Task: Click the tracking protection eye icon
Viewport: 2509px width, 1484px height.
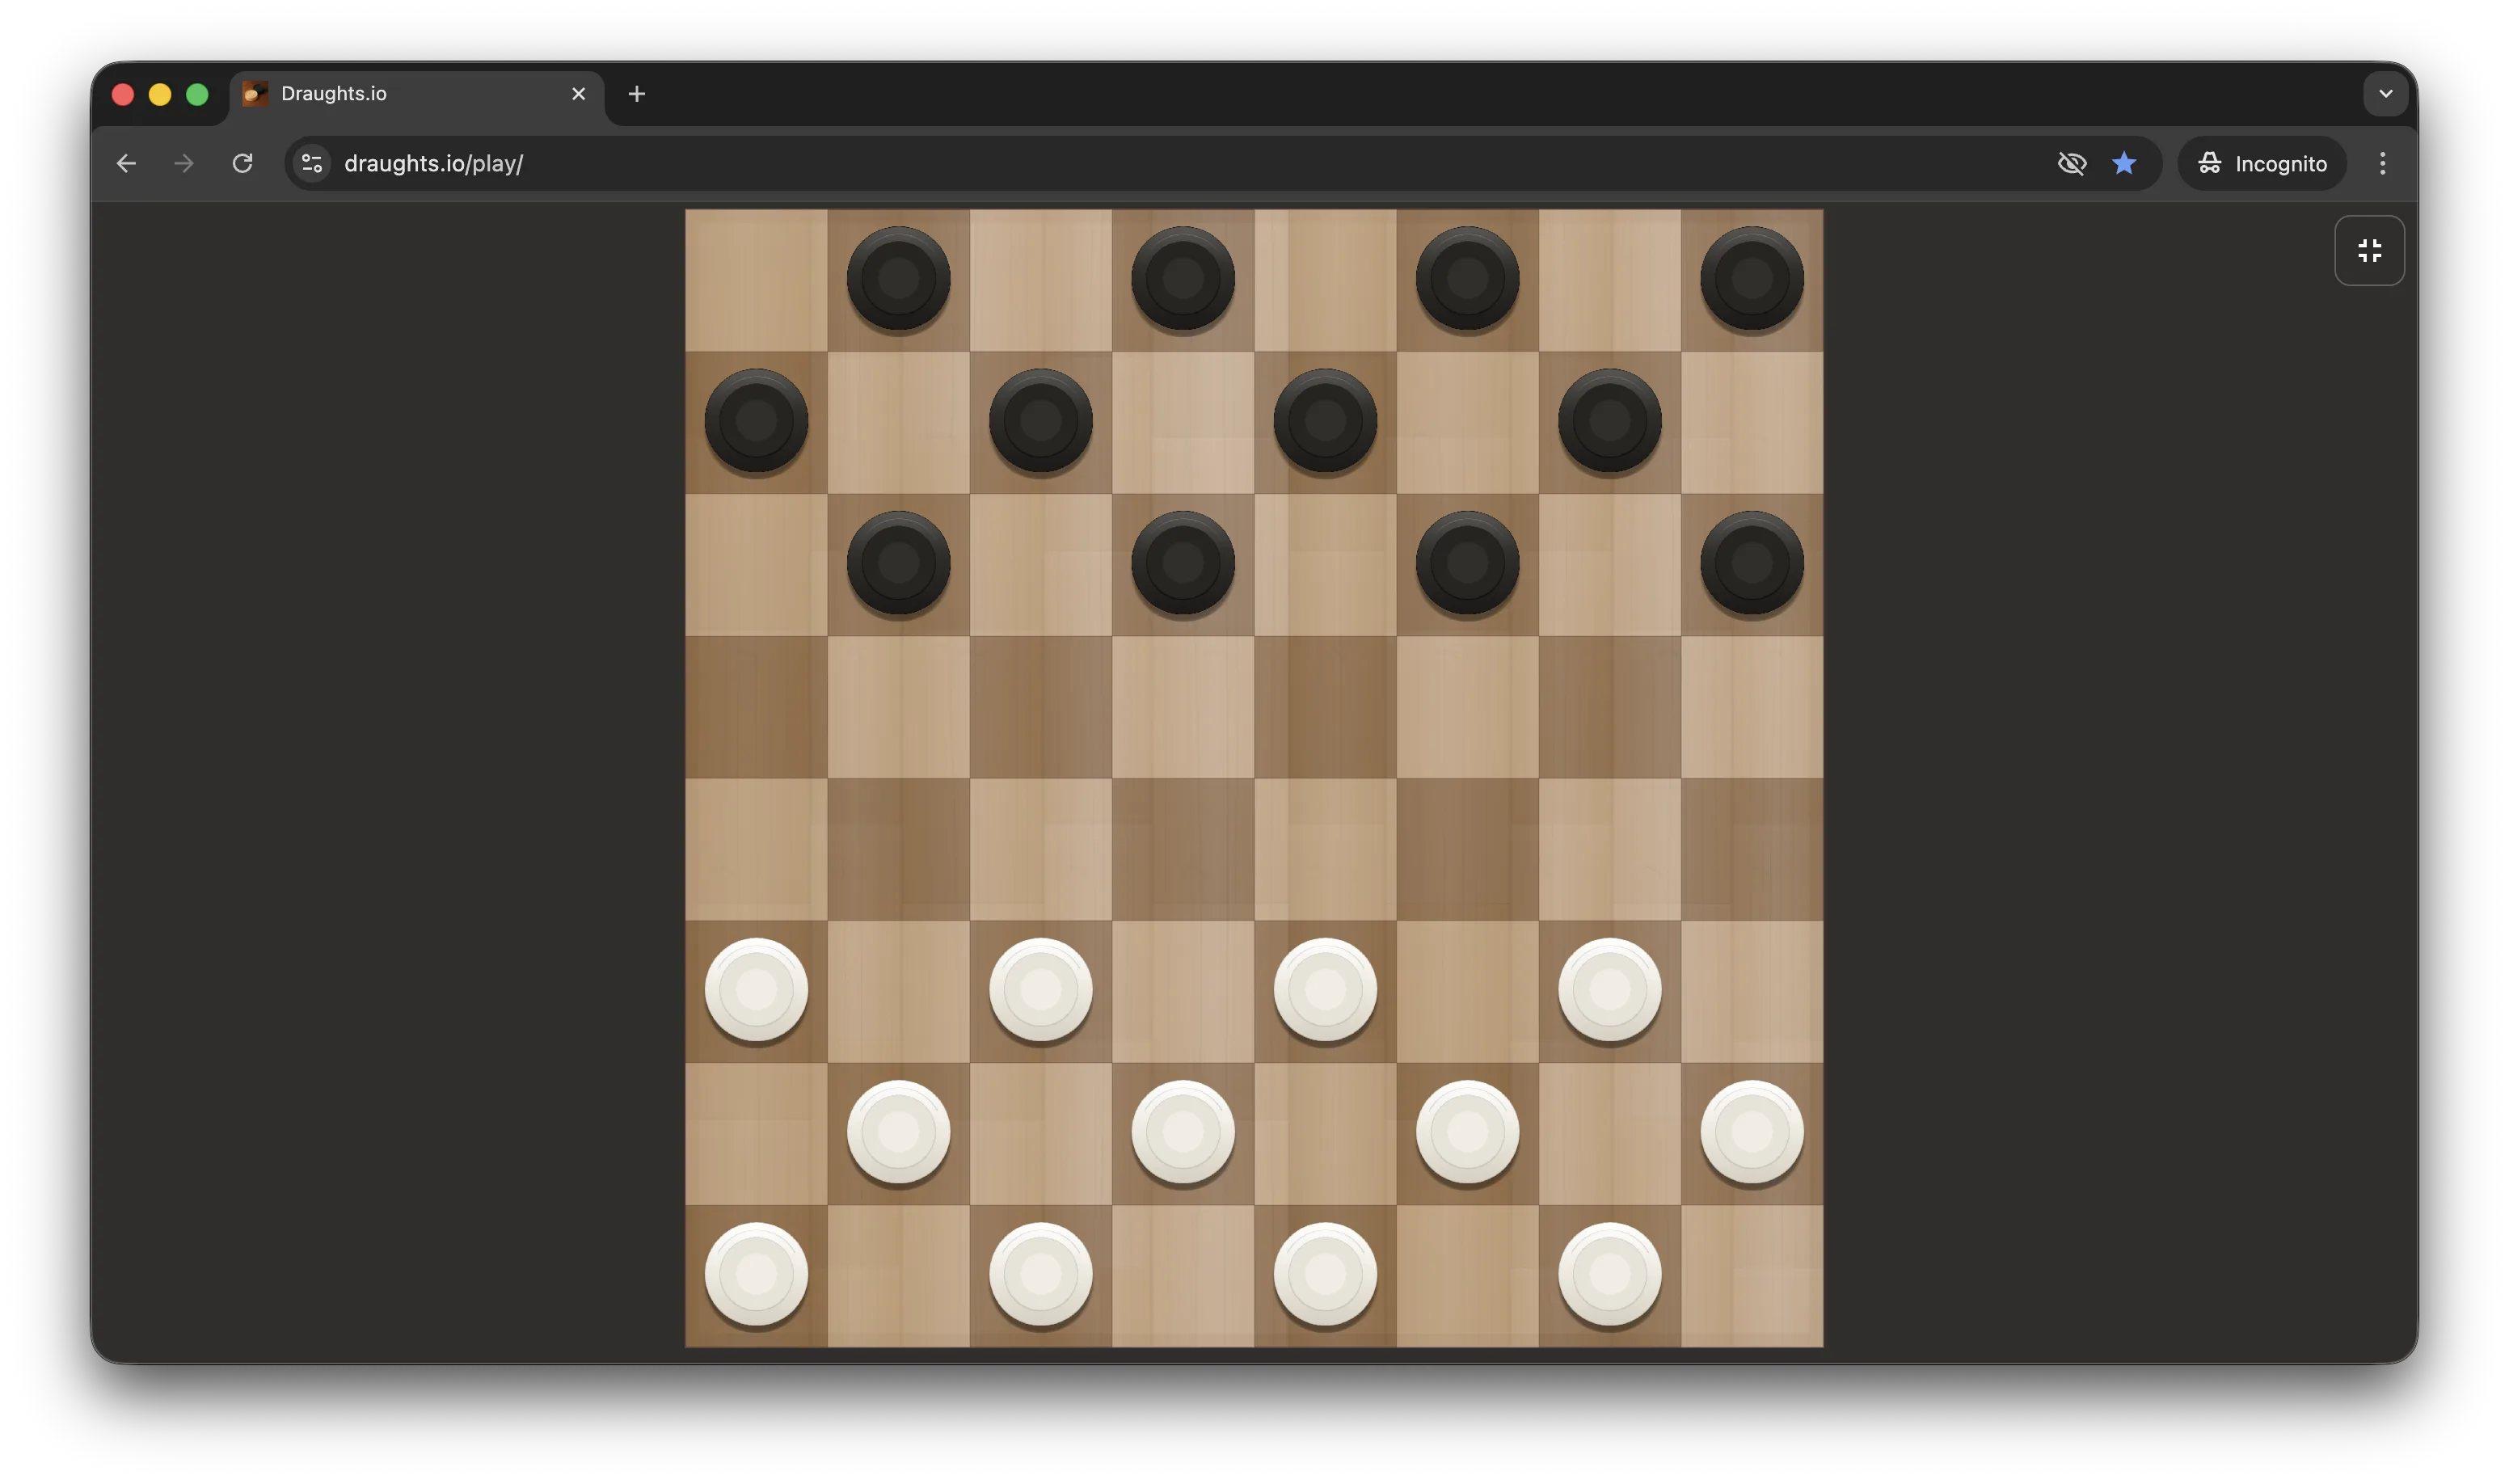Action: click(2072, 163)
